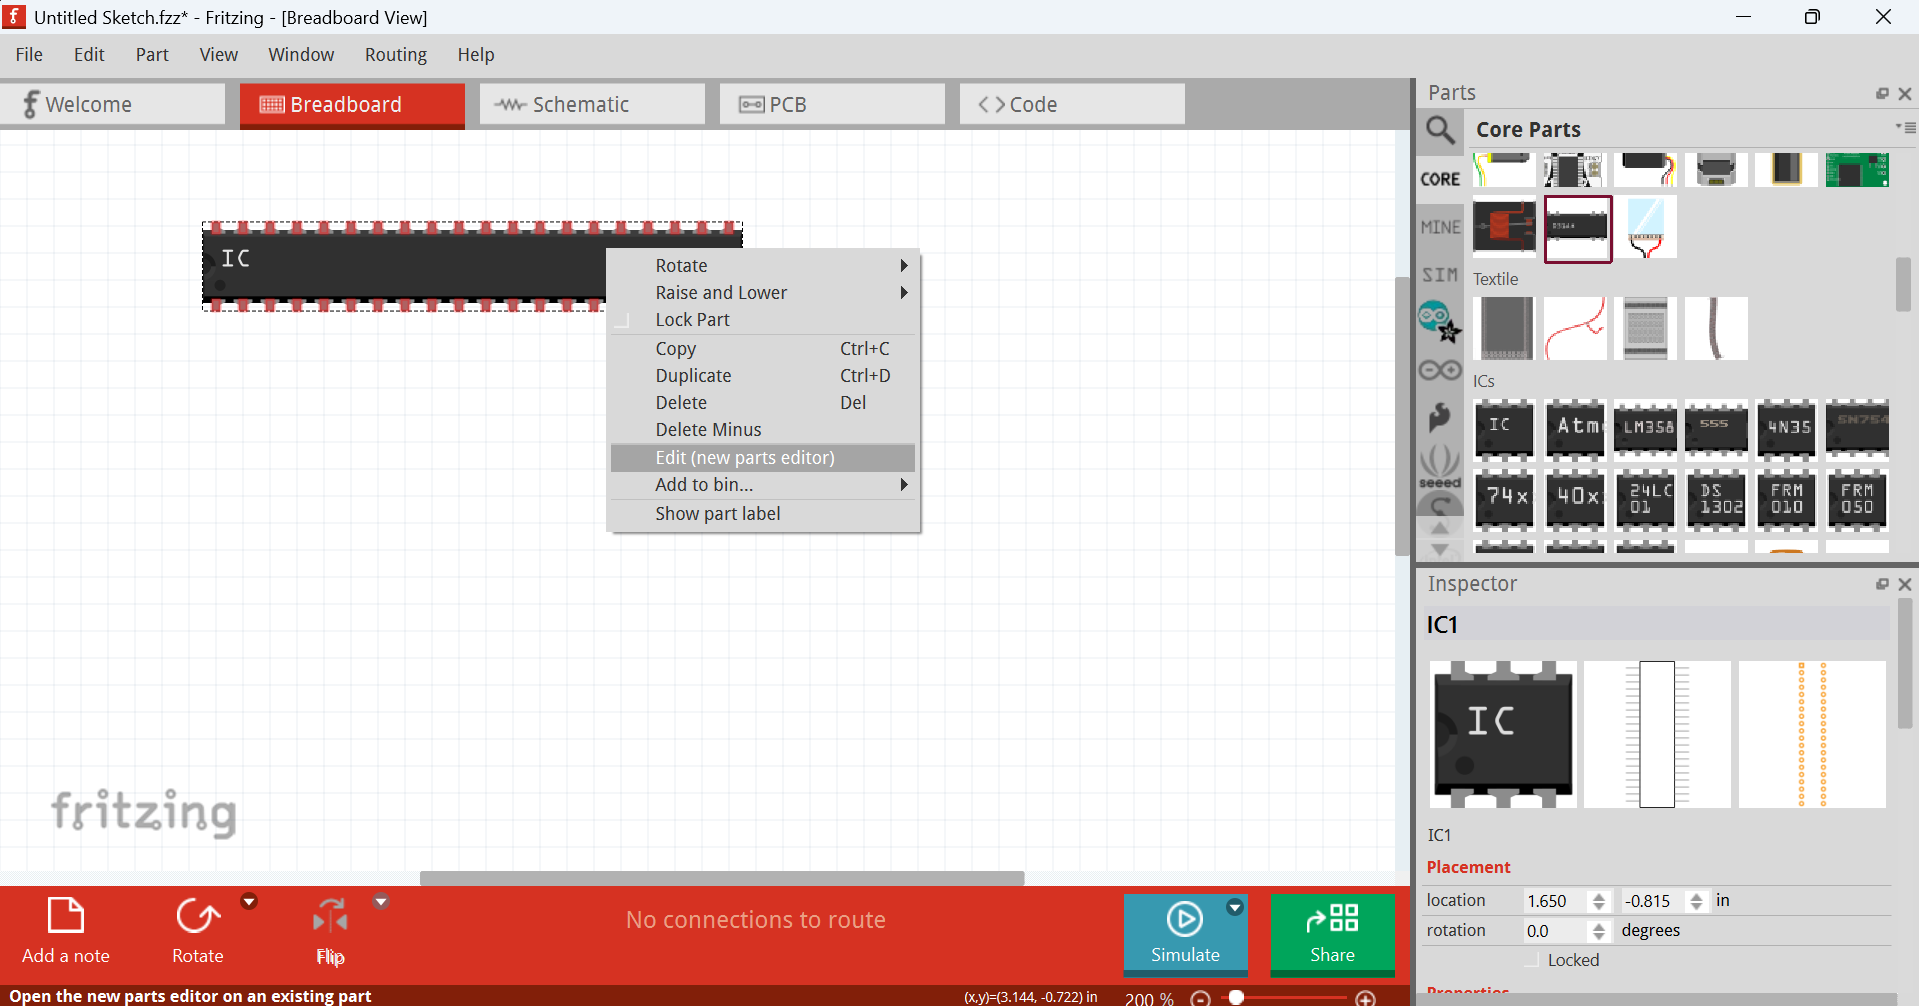Select the red conductive thread textile part

(1575, 328)
